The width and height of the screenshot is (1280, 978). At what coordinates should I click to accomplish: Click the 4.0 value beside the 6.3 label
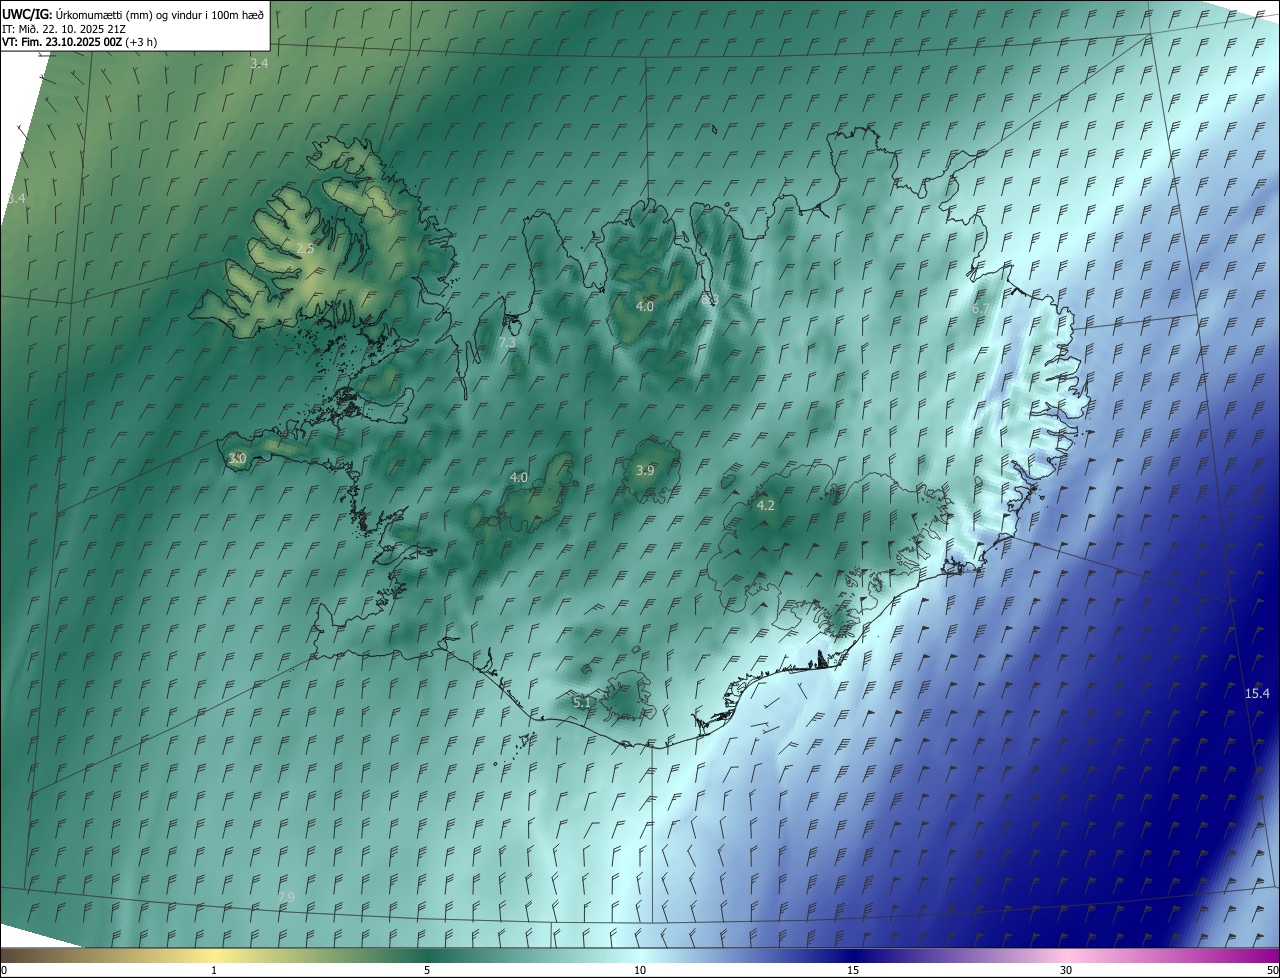(x=645, y=306)
